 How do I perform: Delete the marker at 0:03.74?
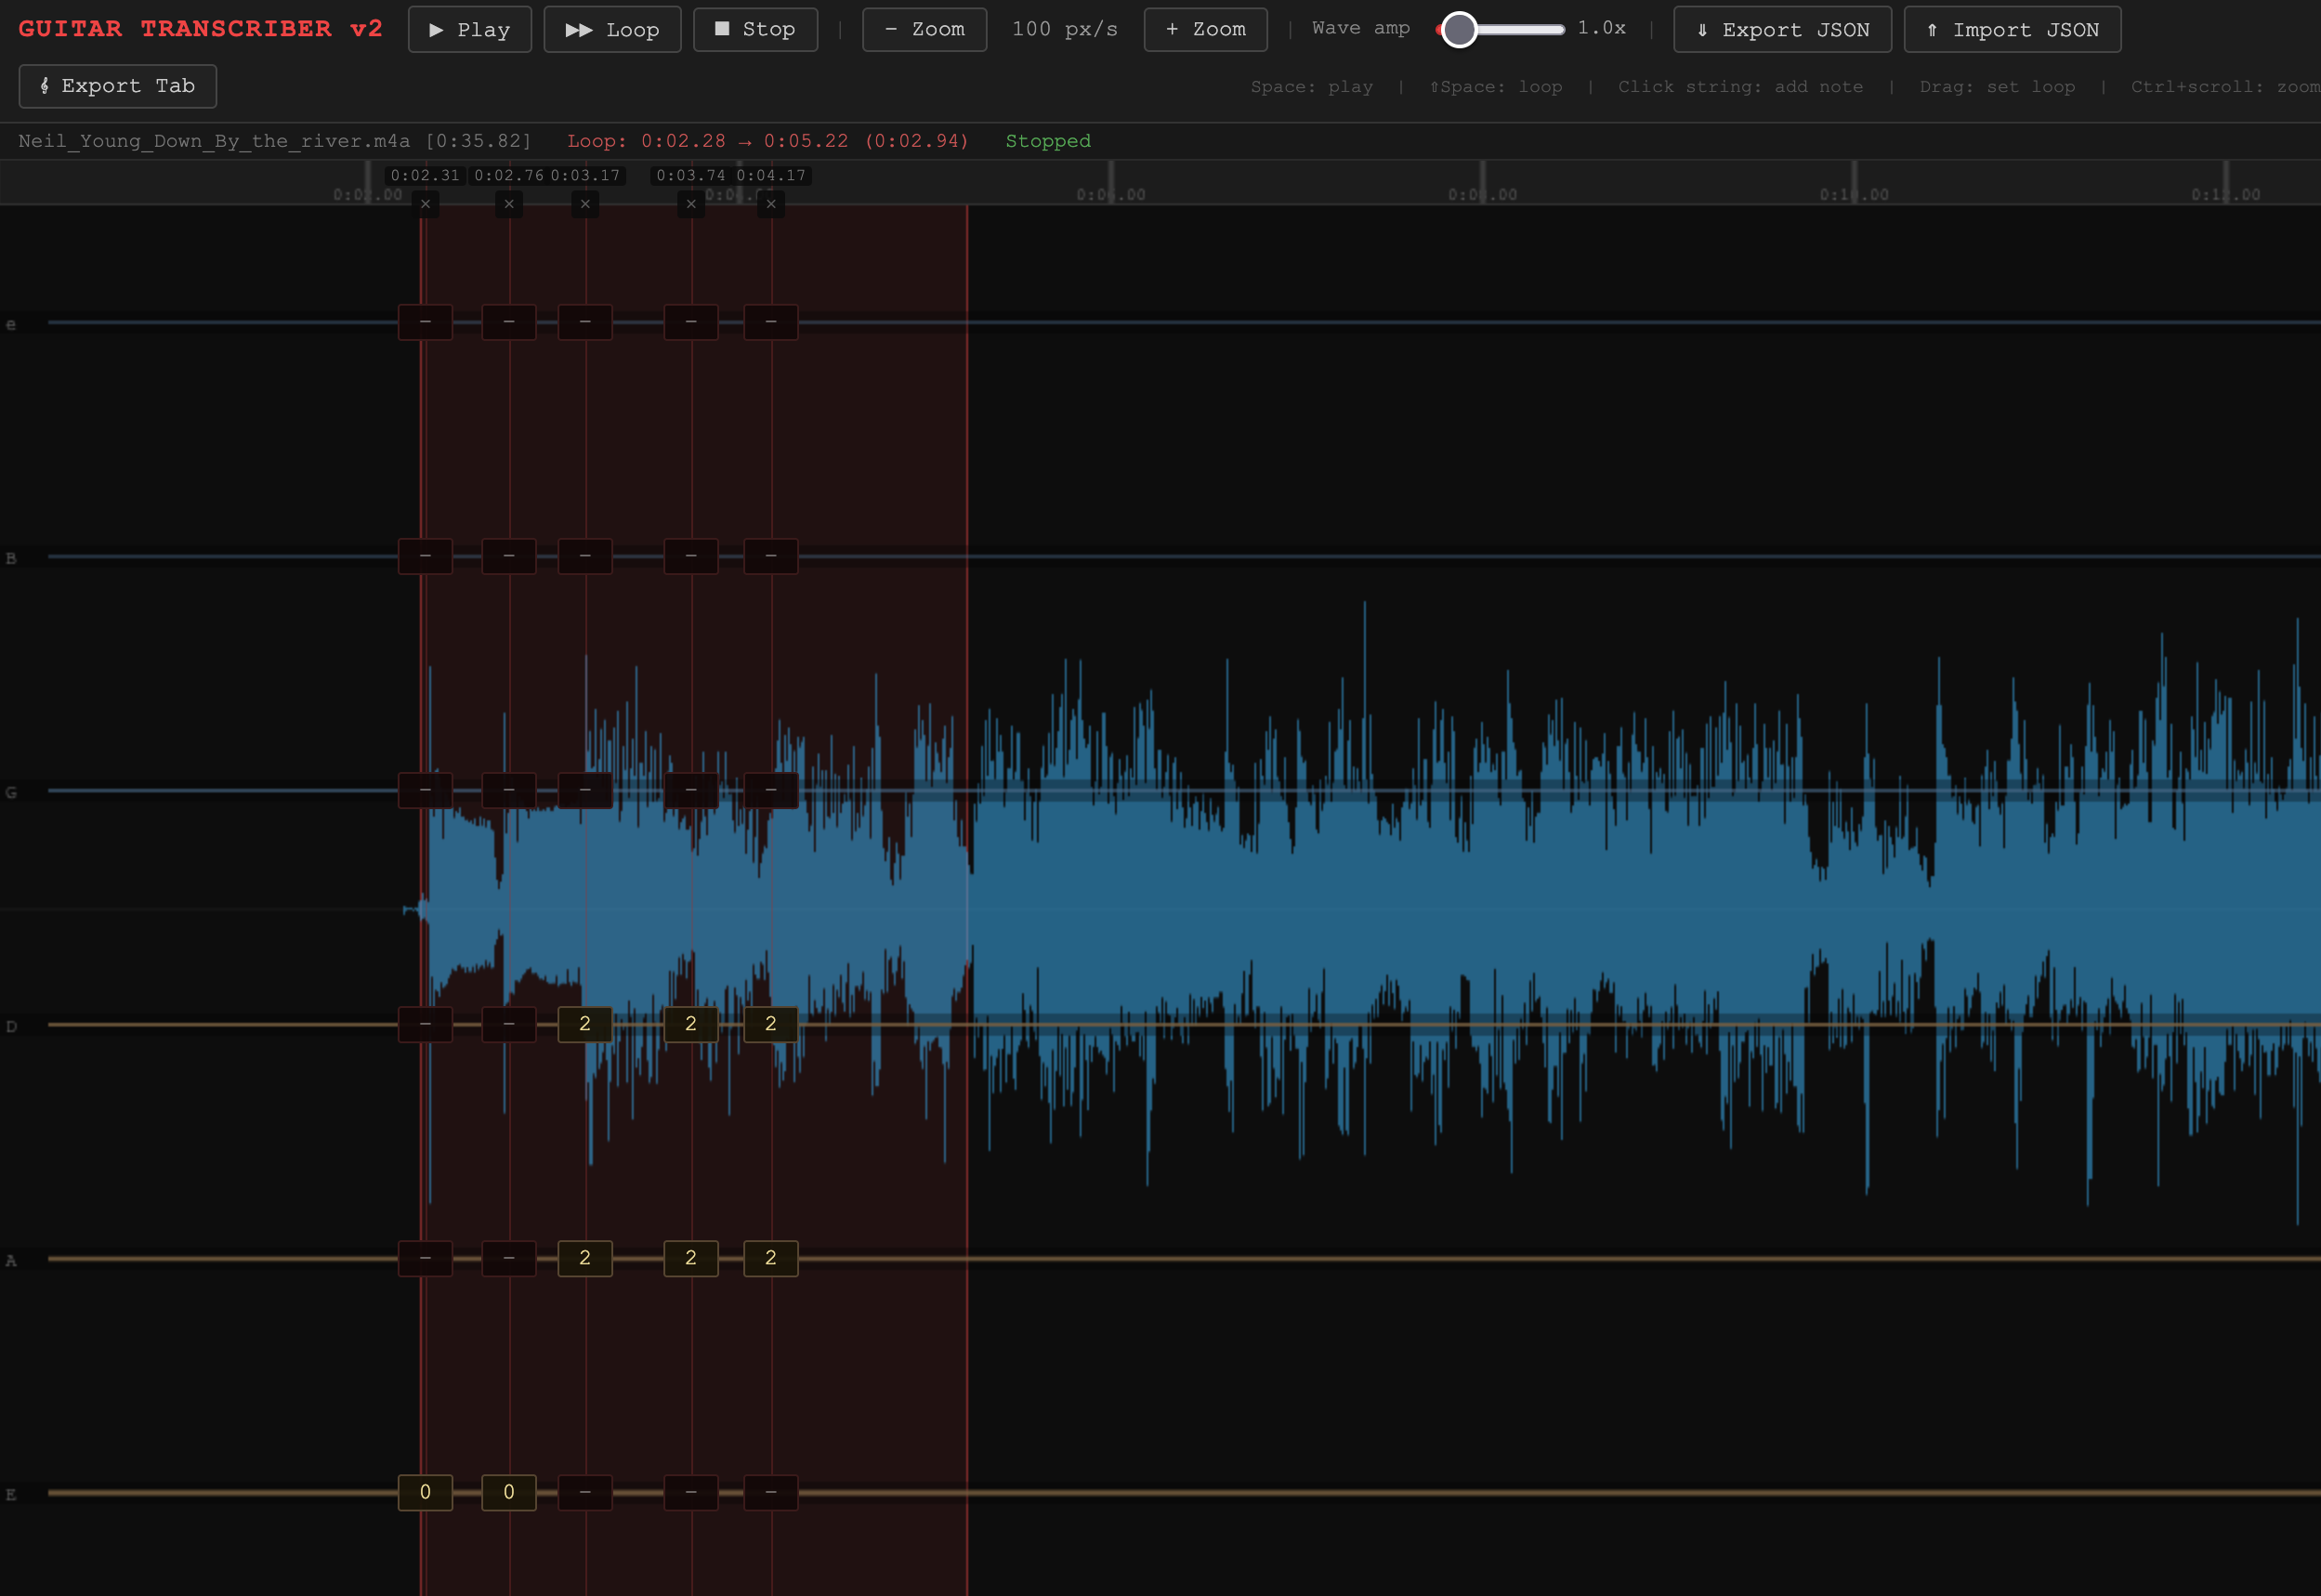click(691, 204)
